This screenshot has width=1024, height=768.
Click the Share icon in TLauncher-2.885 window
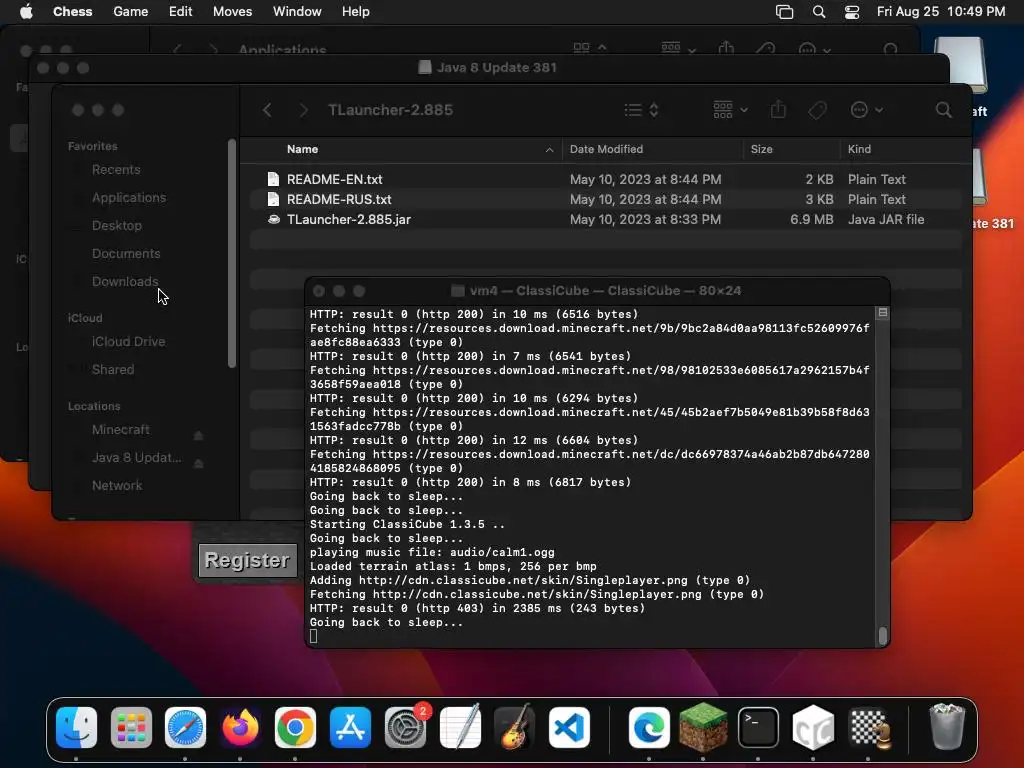tap(778, 110)
